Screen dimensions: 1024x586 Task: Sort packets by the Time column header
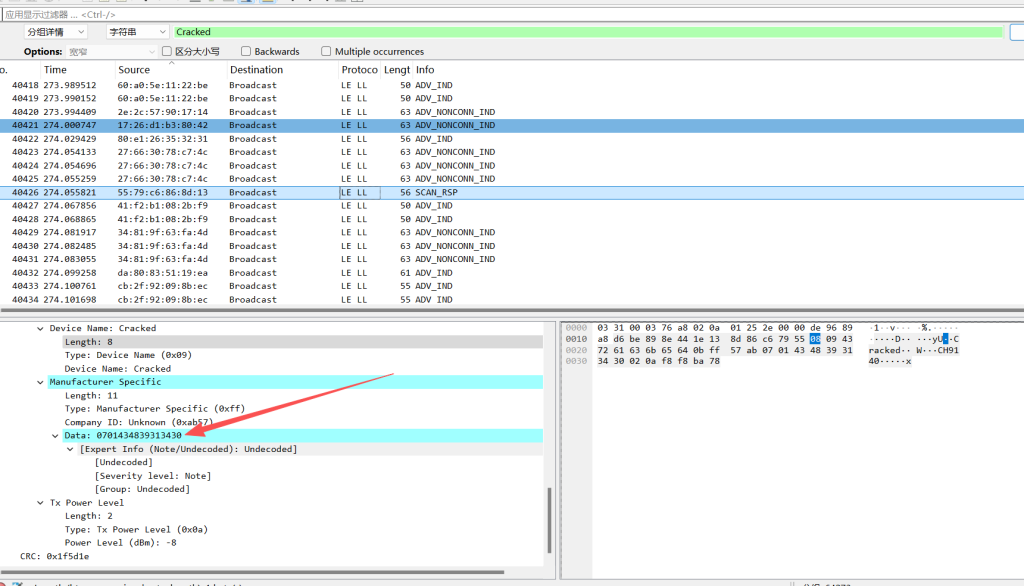(x=56, y=70)
